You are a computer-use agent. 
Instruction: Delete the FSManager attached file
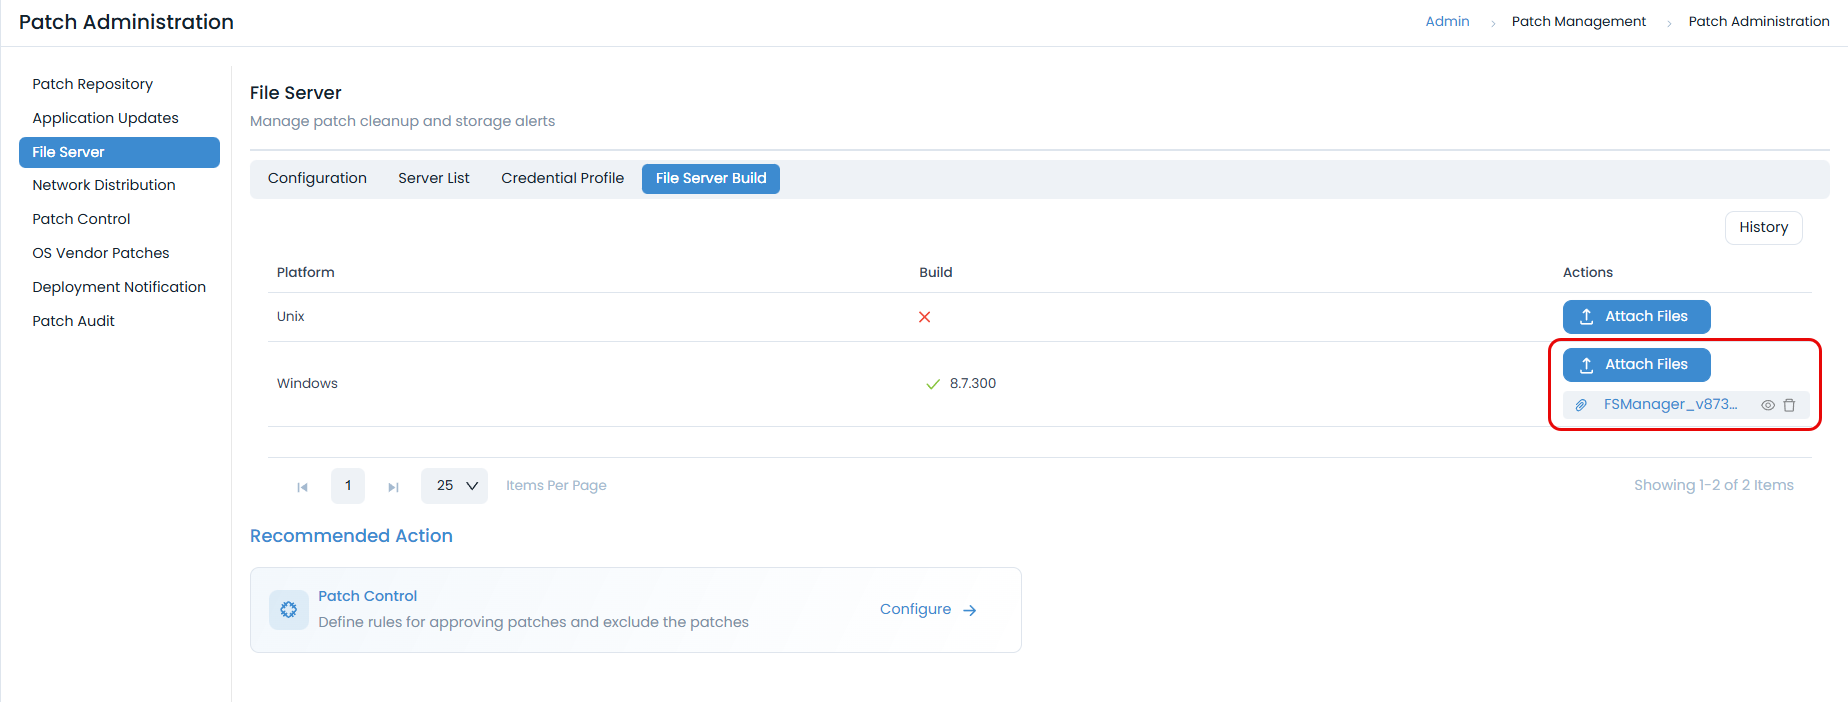click(1789, 405)
